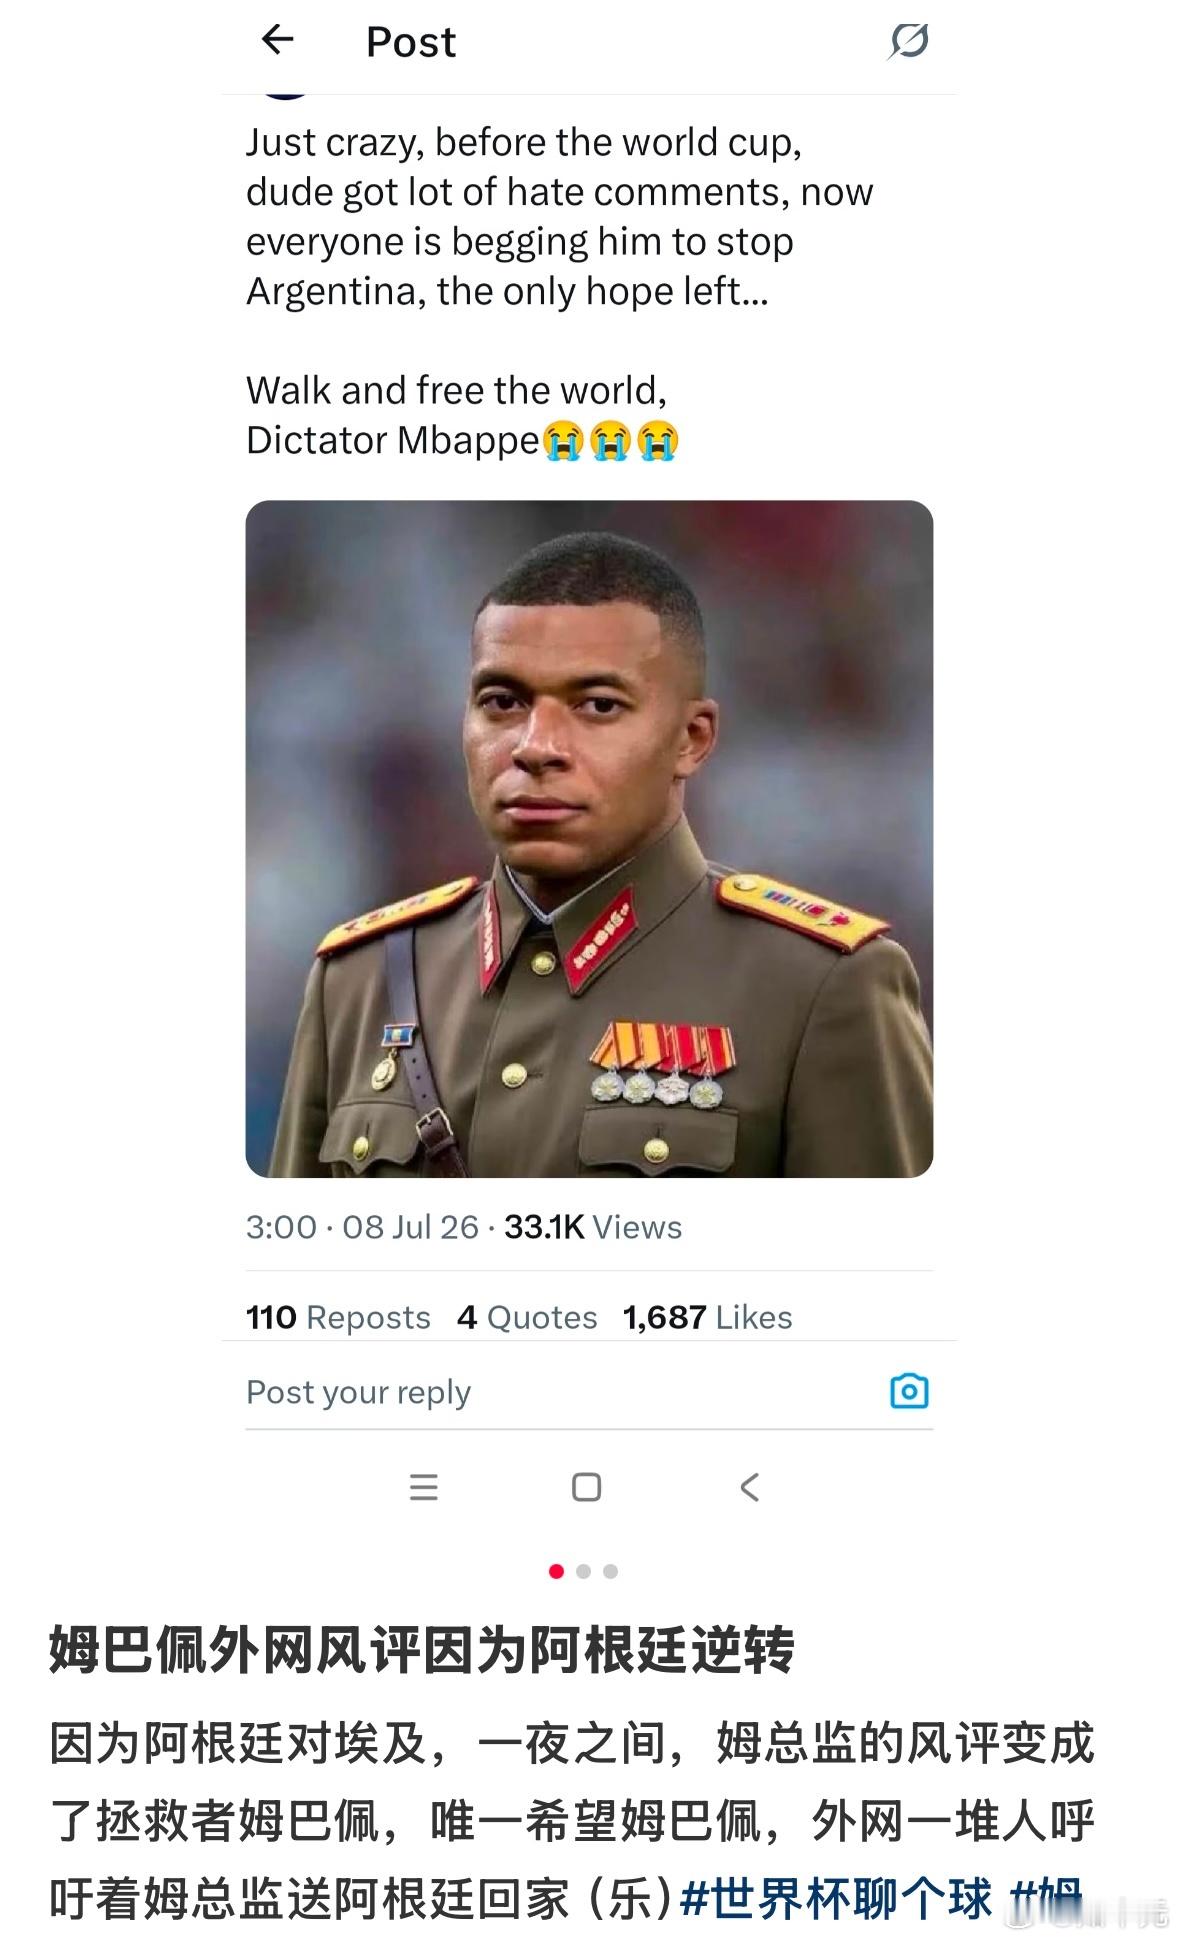Open the Grok icon in the header
Screen dimensions: 1179x1941
coord(908,41)
